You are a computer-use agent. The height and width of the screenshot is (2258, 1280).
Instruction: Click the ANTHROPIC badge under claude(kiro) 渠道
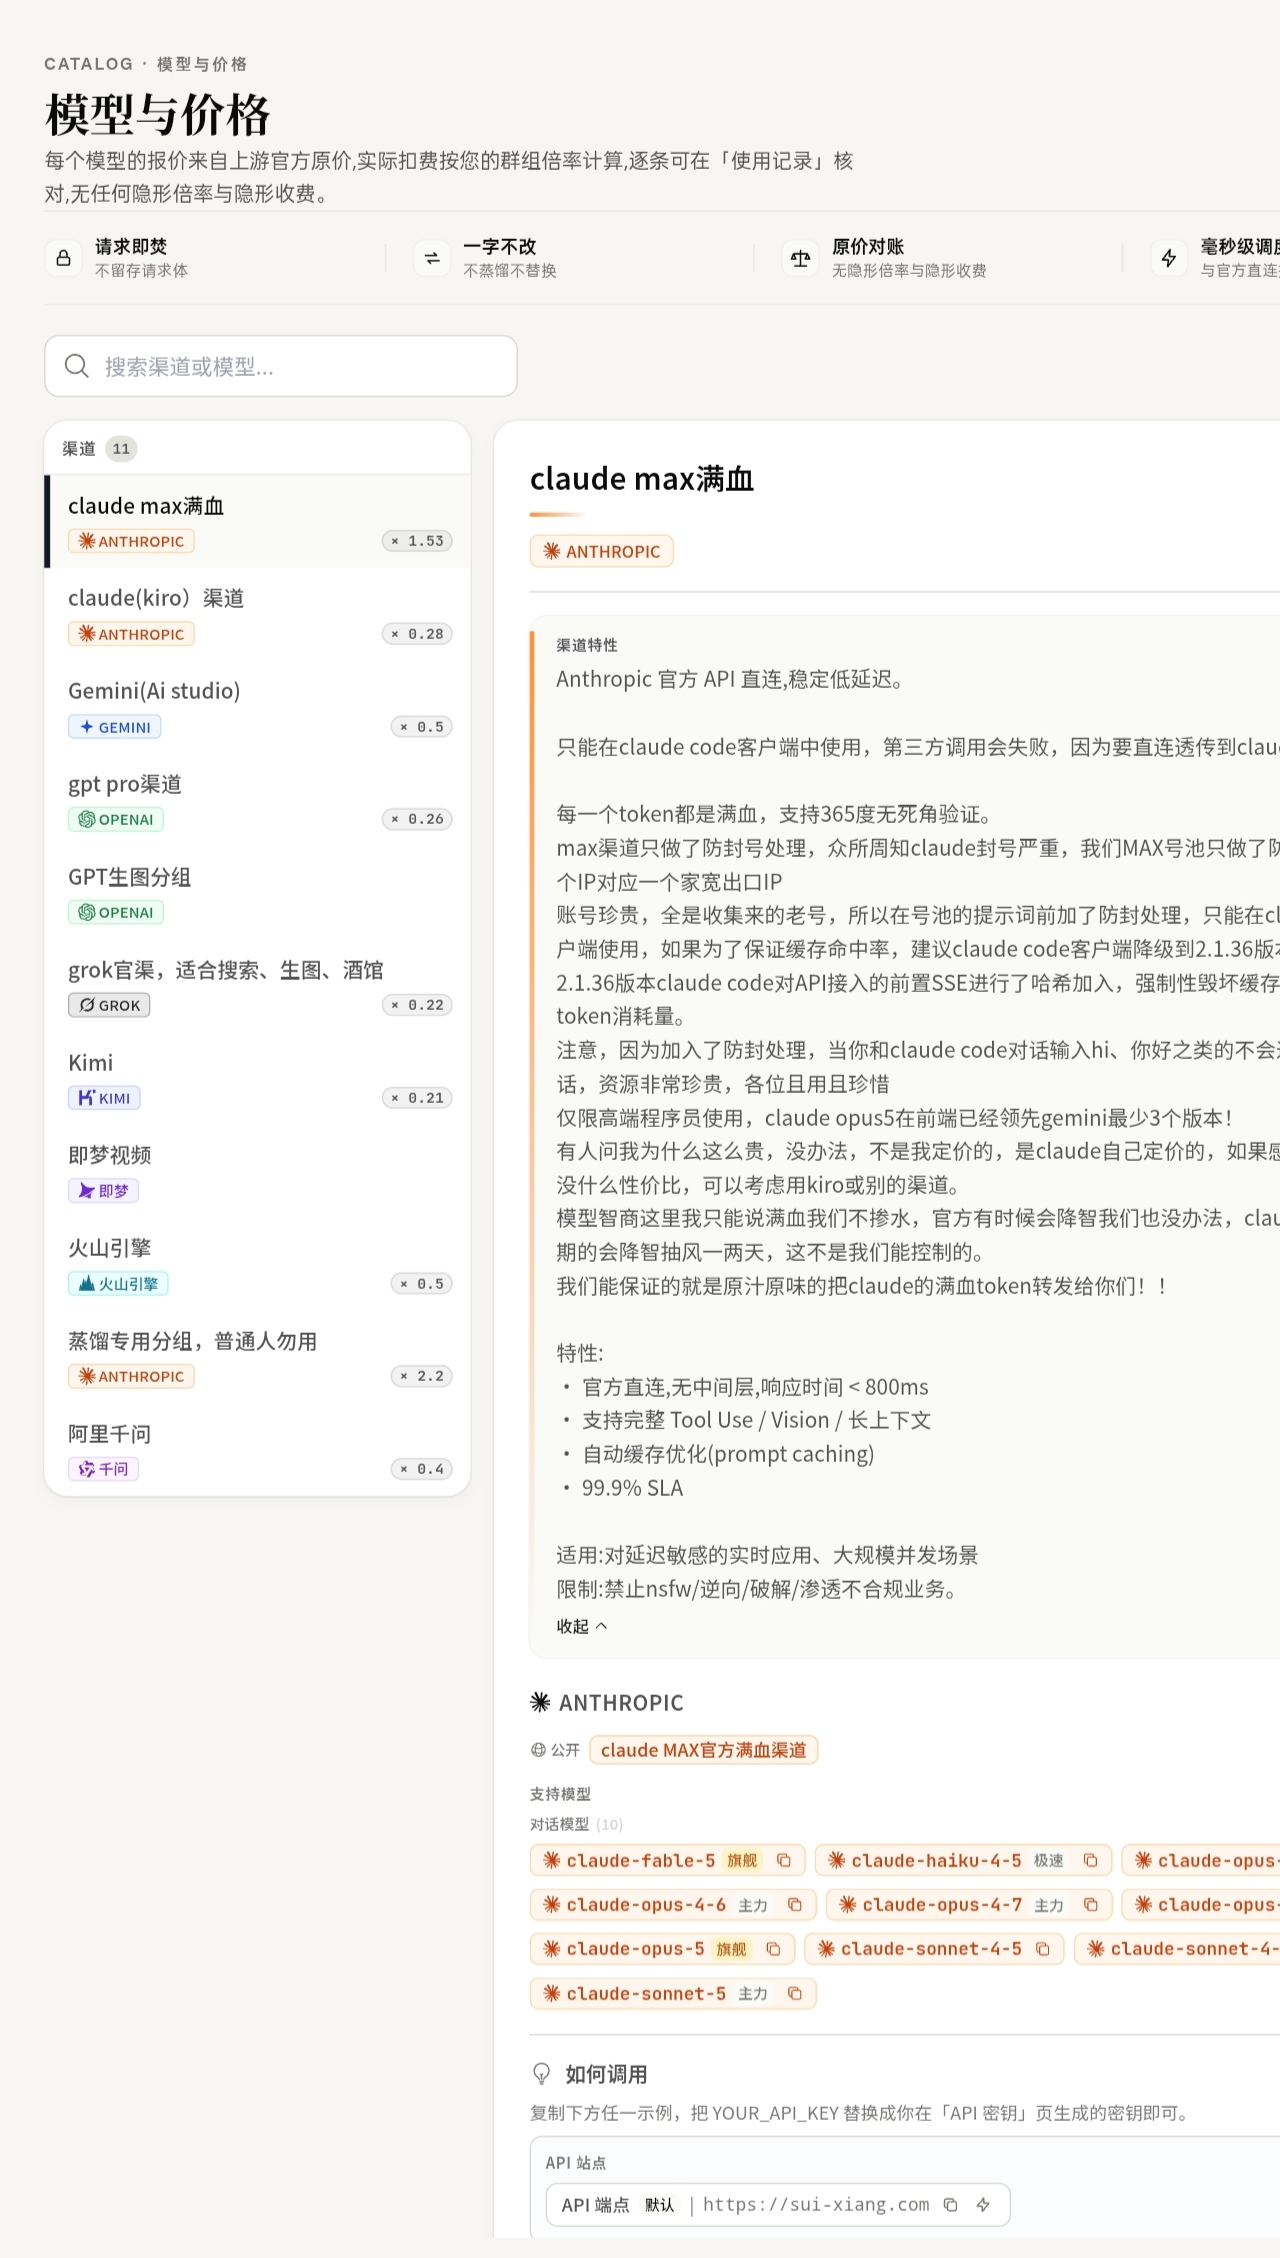131,634
